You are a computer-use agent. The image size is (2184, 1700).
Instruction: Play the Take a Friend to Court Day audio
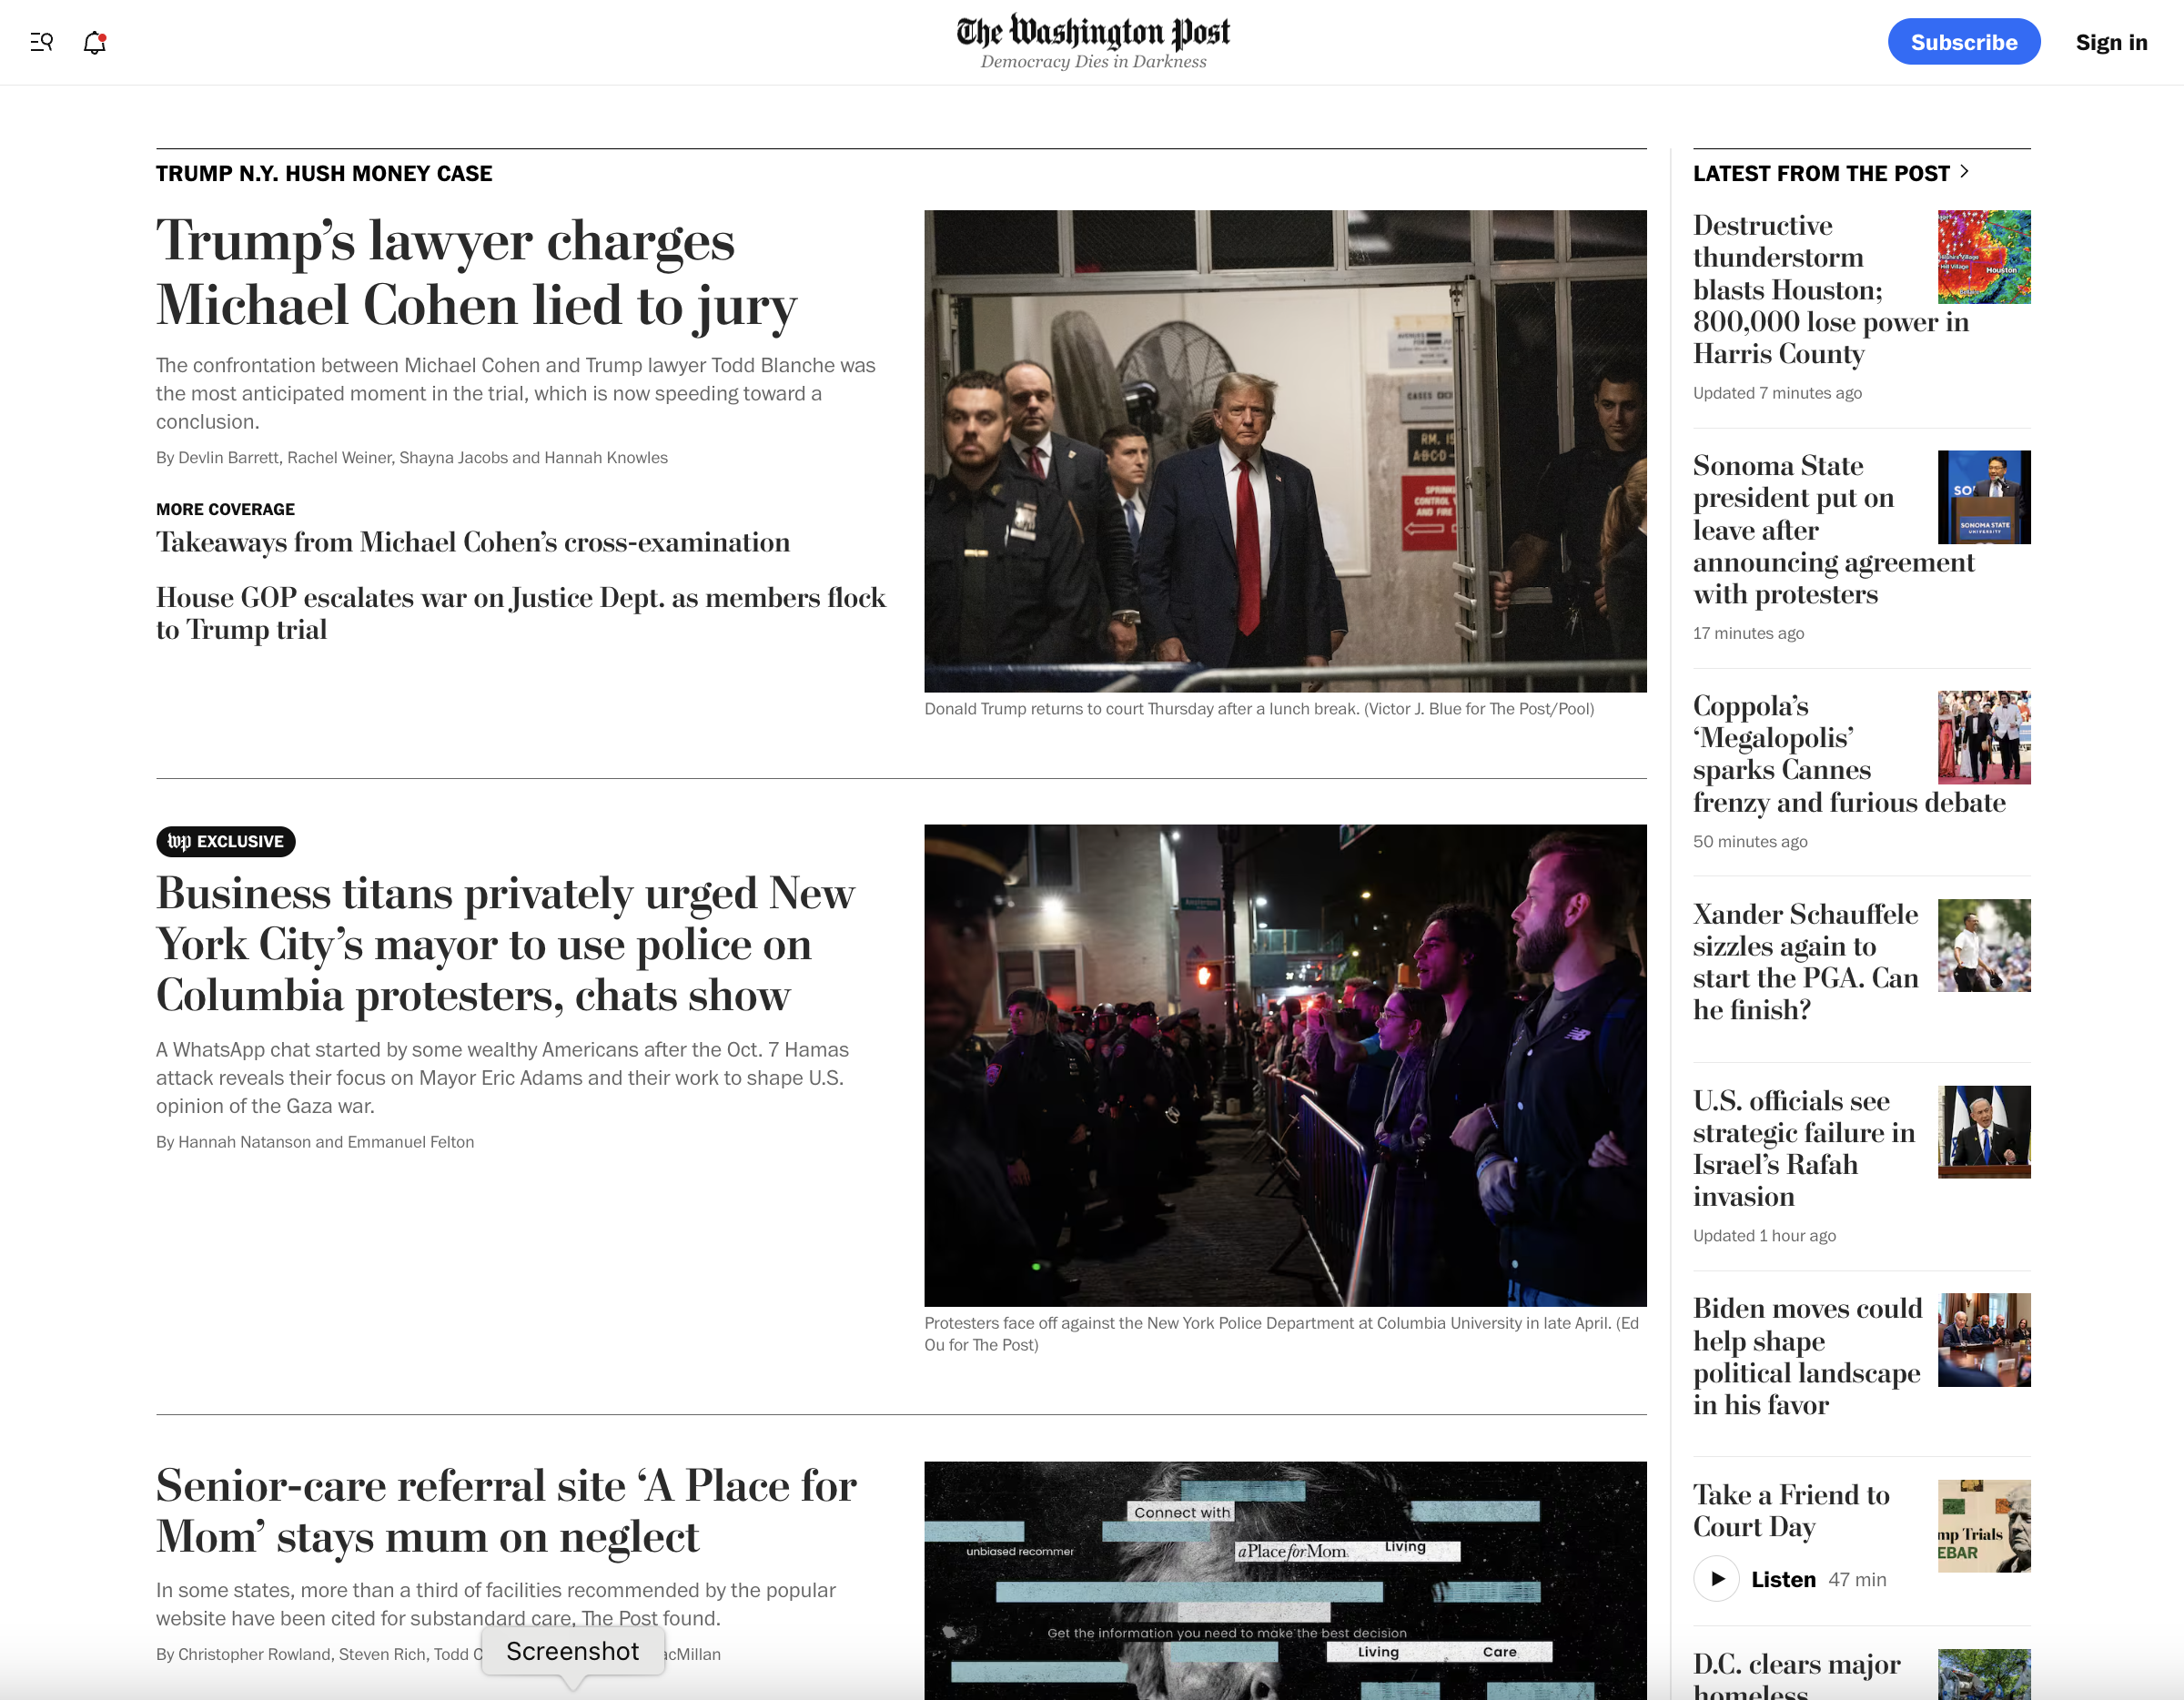pyautogui.click(x=1717, y=1579)
